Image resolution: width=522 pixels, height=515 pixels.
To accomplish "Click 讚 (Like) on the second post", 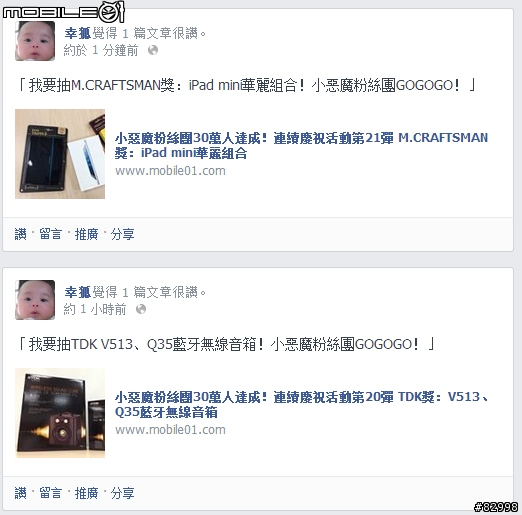I will [x=20, y=493].
